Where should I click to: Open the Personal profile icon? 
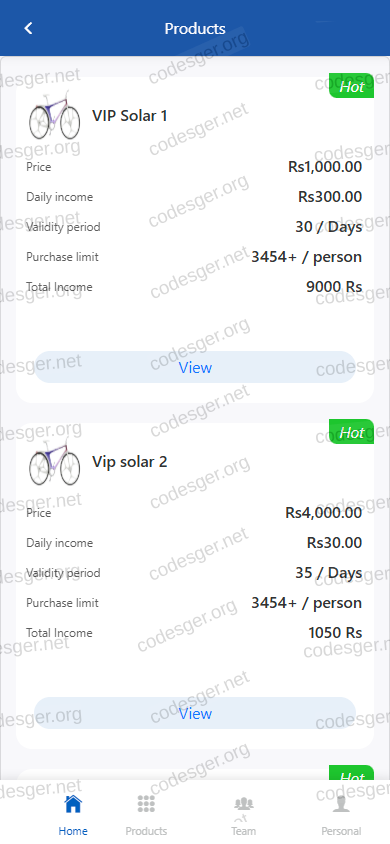341,804
